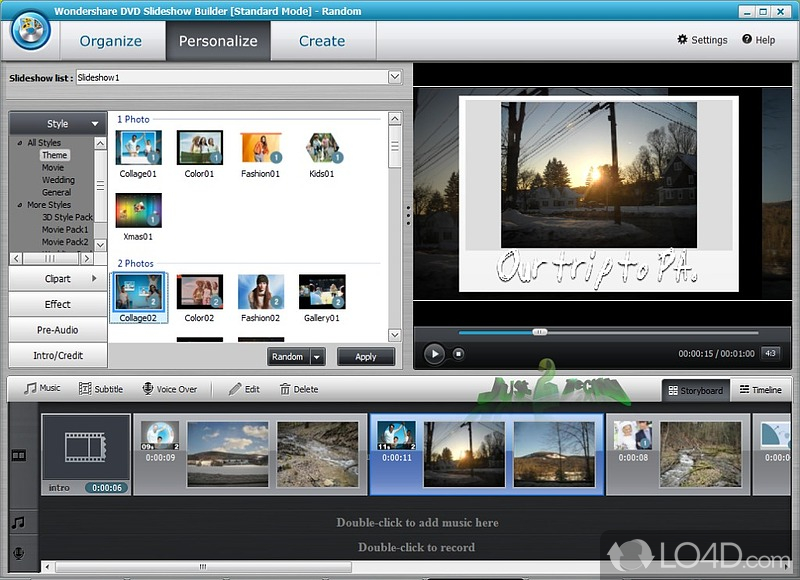Open the Pre-Audio panel

(x=58, y=330)
